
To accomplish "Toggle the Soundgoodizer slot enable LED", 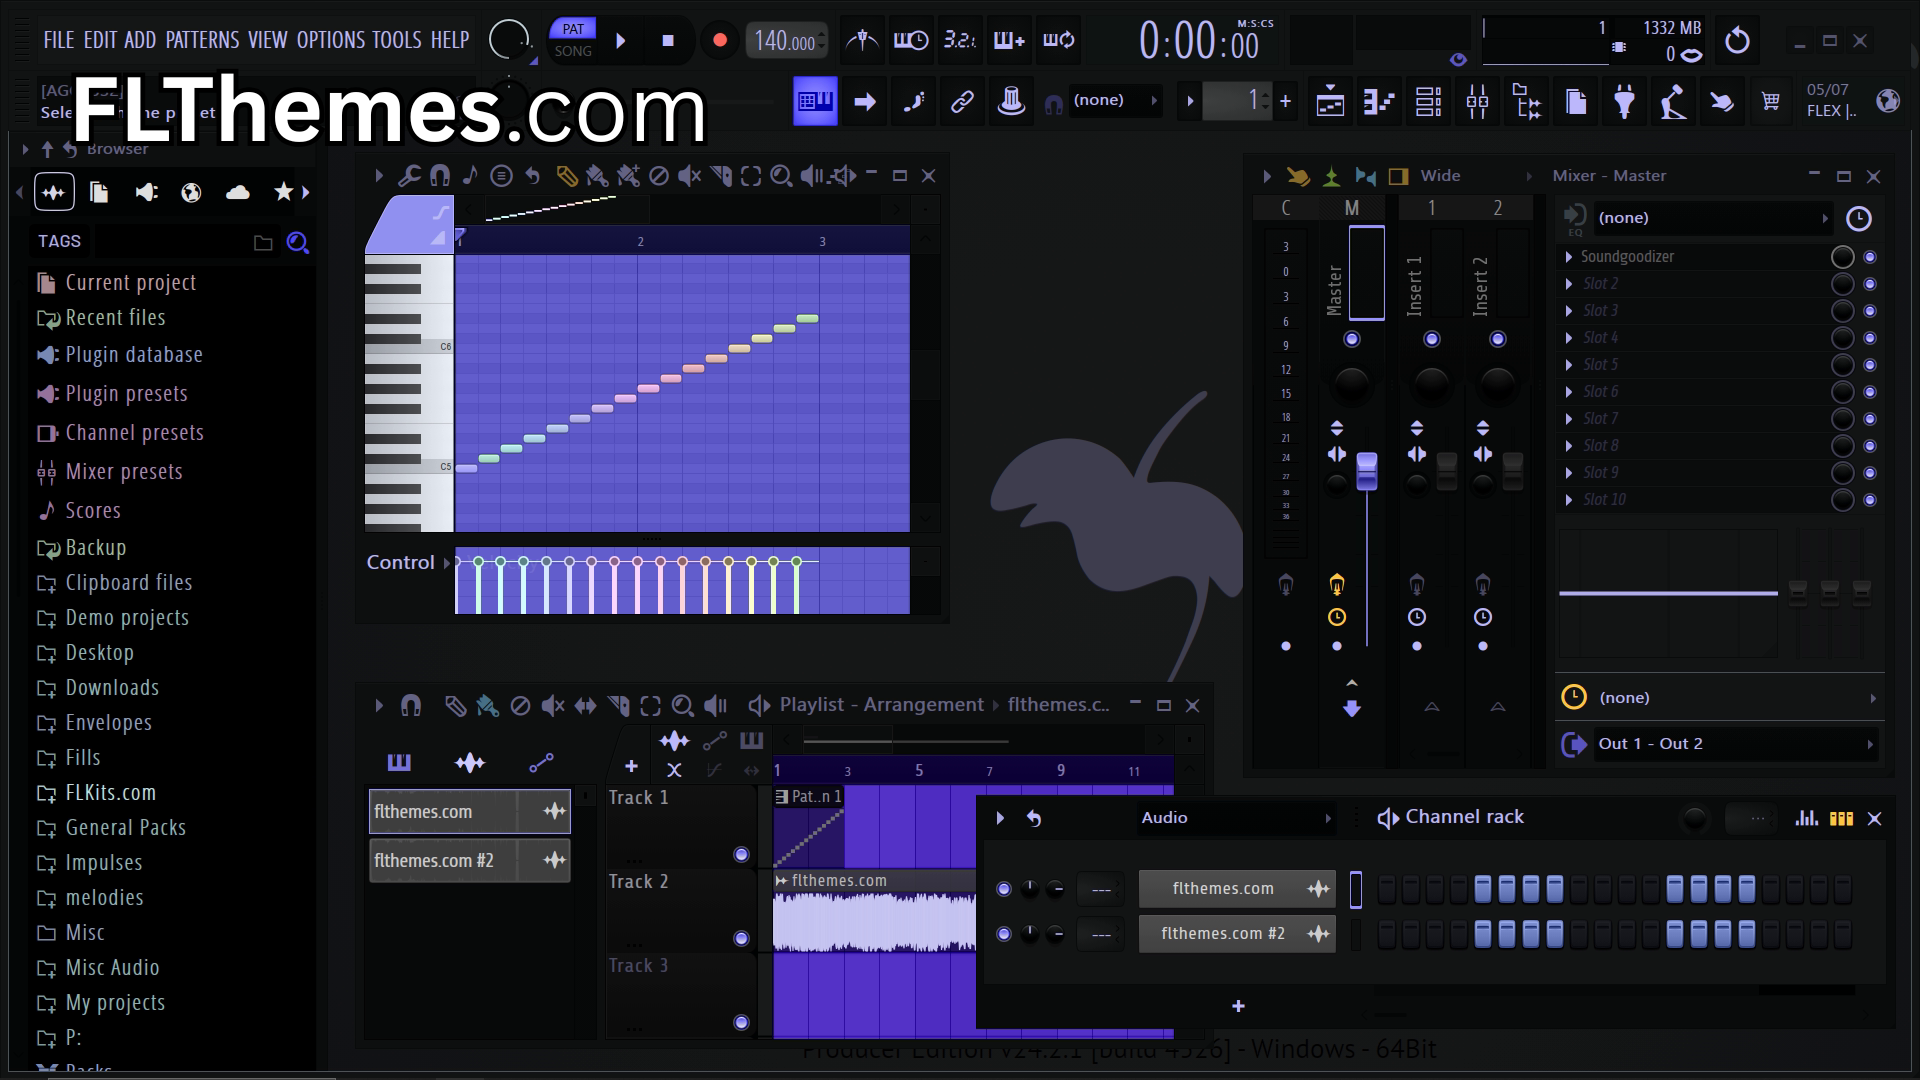I will [x=1870, y=257].
